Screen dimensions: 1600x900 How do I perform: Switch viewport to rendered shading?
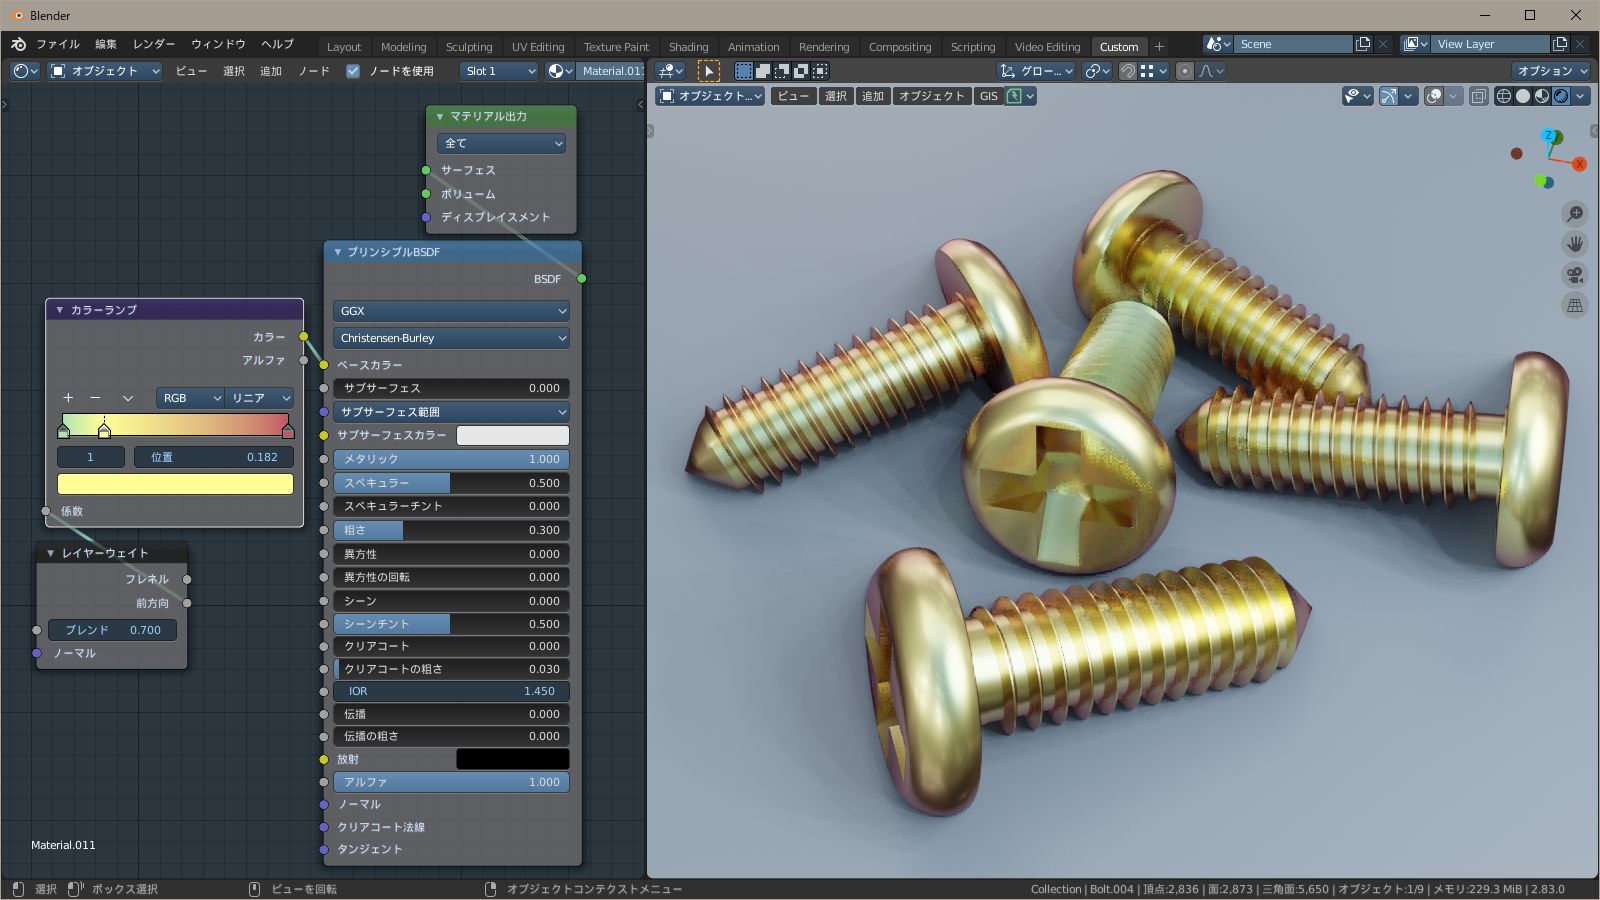[x=1561, y=96]
